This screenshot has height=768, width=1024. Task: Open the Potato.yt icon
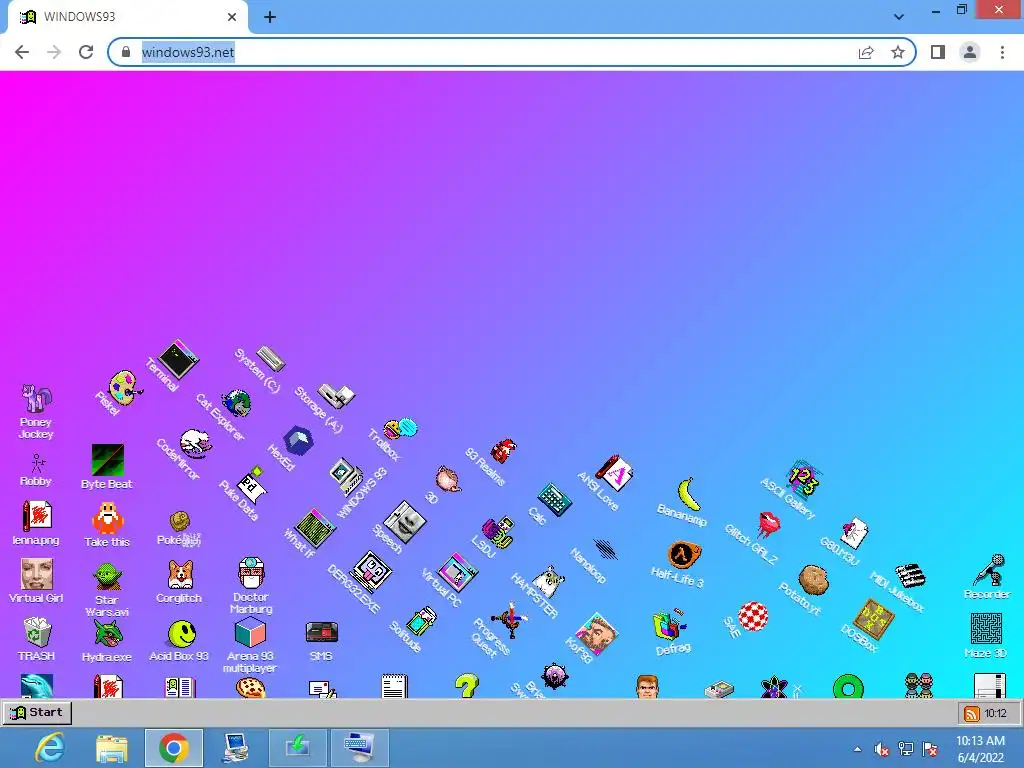tap(813, 579)
